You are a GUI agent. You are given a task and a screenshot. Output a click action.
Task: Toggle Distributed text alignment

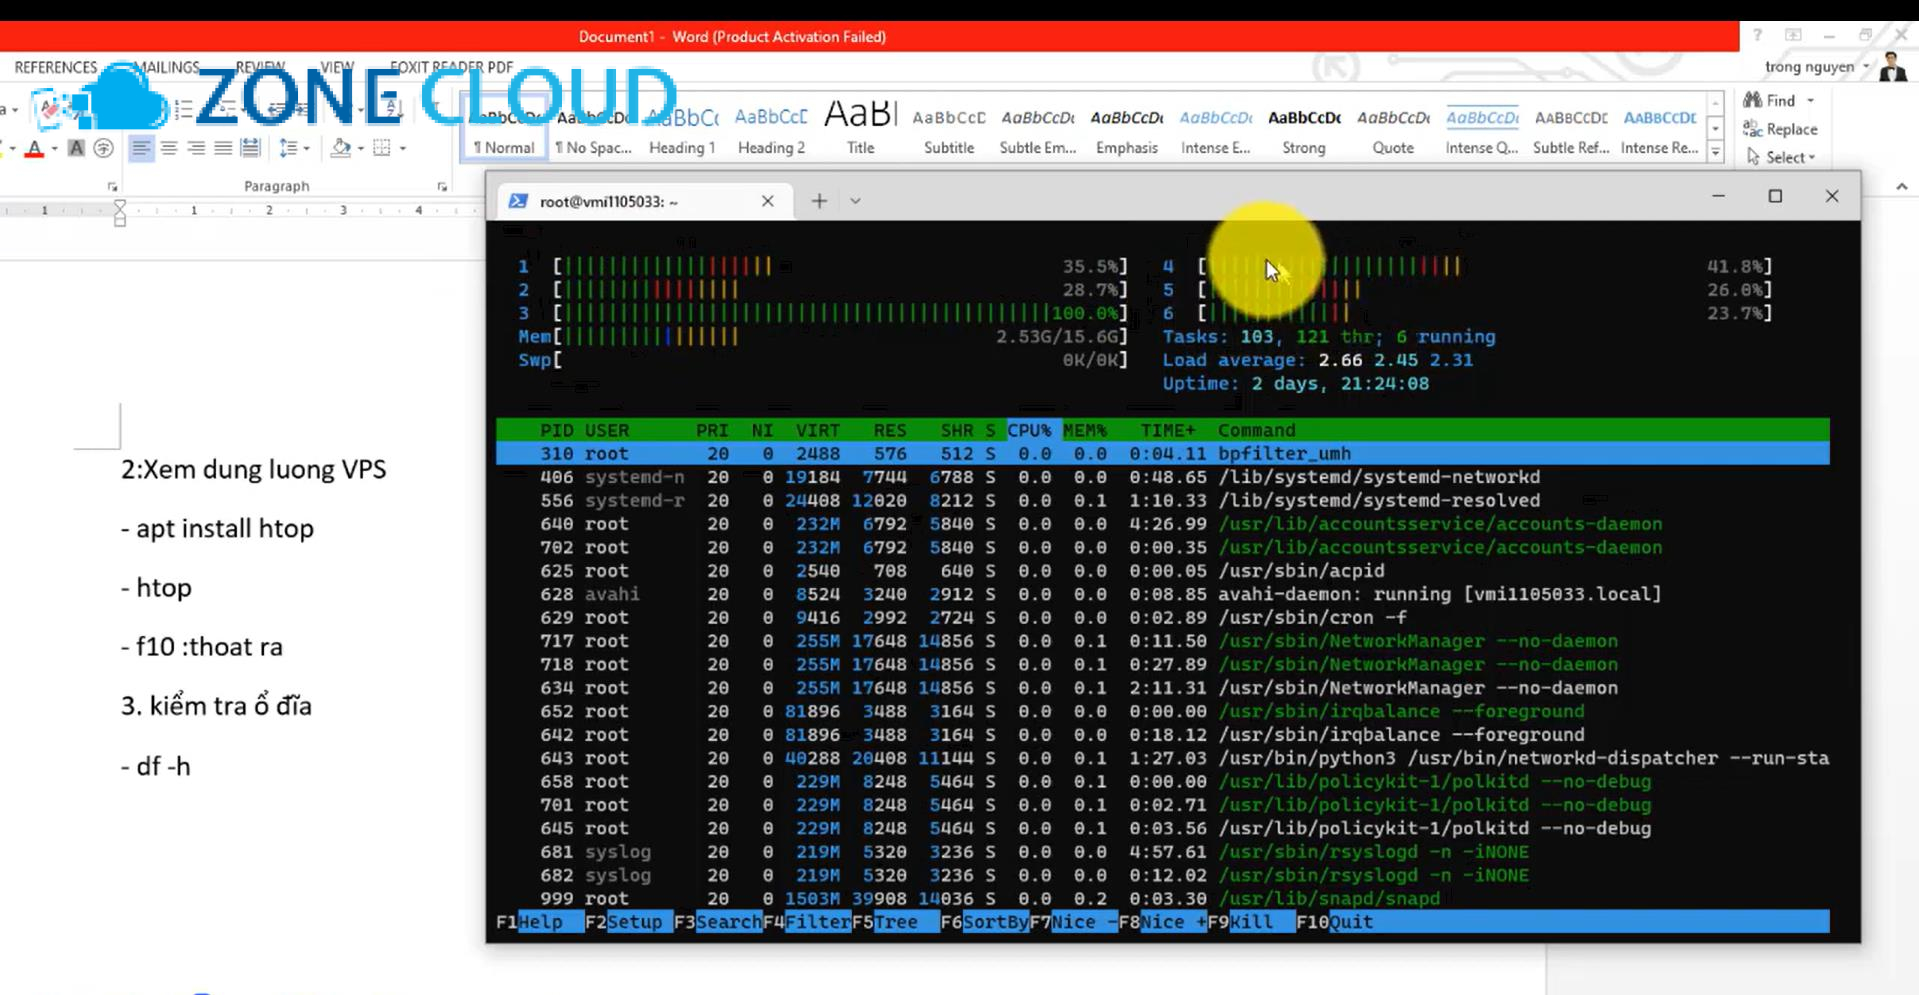click(x=250, y=148)
